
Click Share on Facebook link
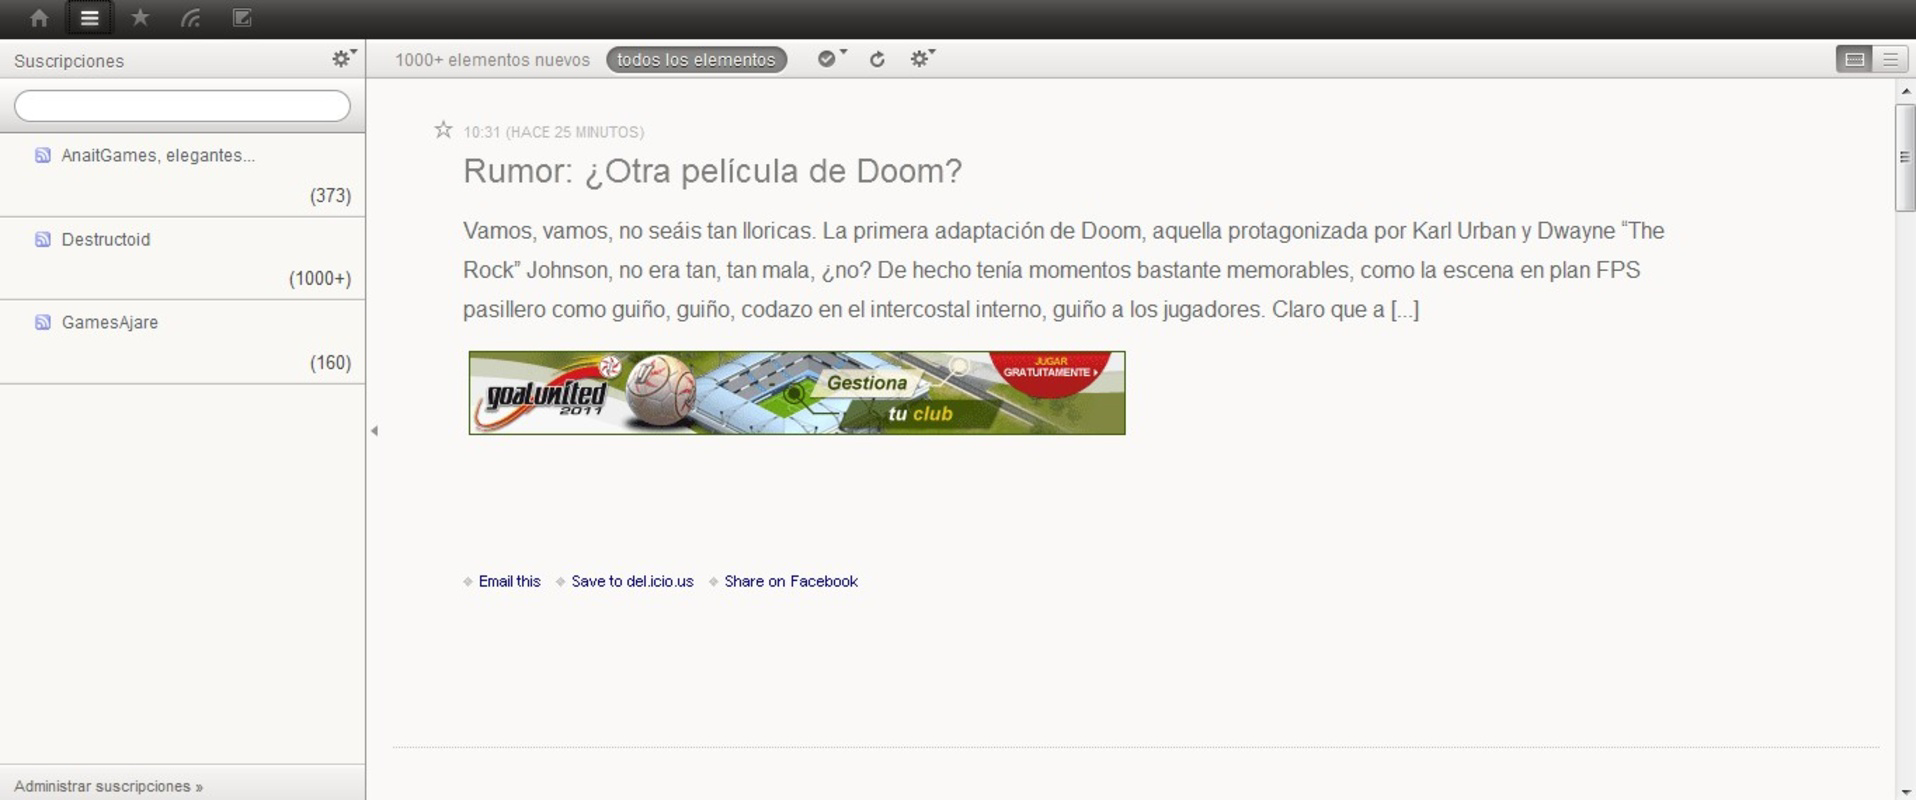pyautogui.click(x=791, y=581)
